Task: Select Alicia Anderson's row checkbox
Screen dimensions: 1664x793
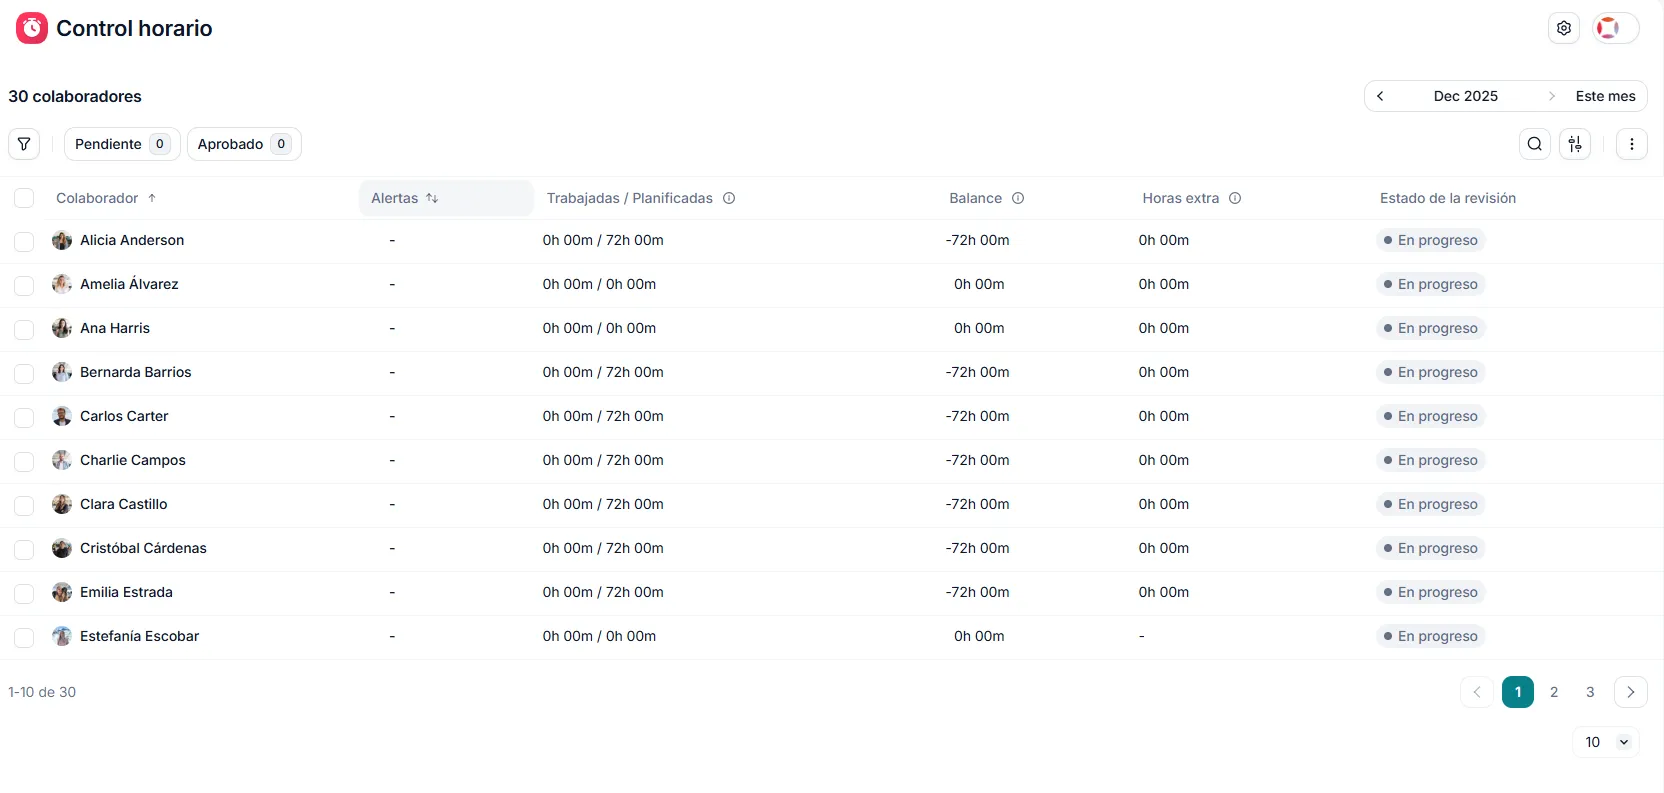Action: click(24, 241)
